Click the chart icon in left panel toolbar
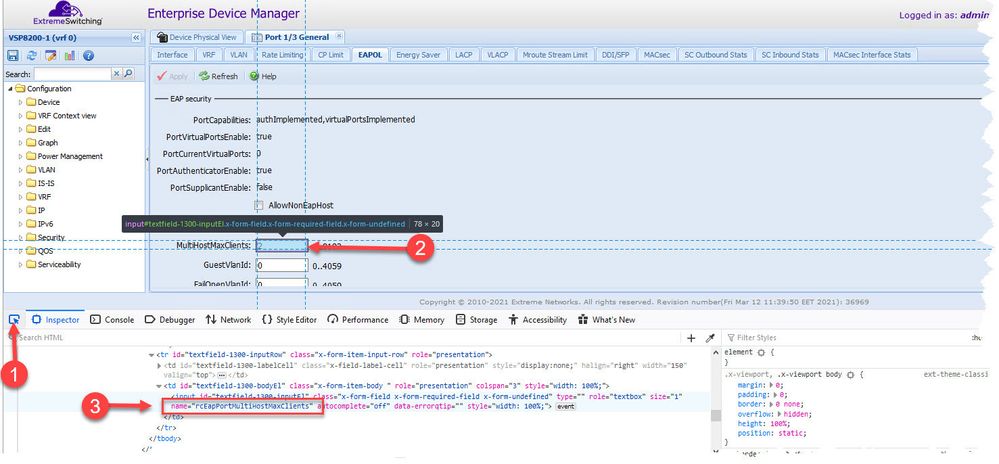Screen dimensions: 999x464 tap(69, 55)
